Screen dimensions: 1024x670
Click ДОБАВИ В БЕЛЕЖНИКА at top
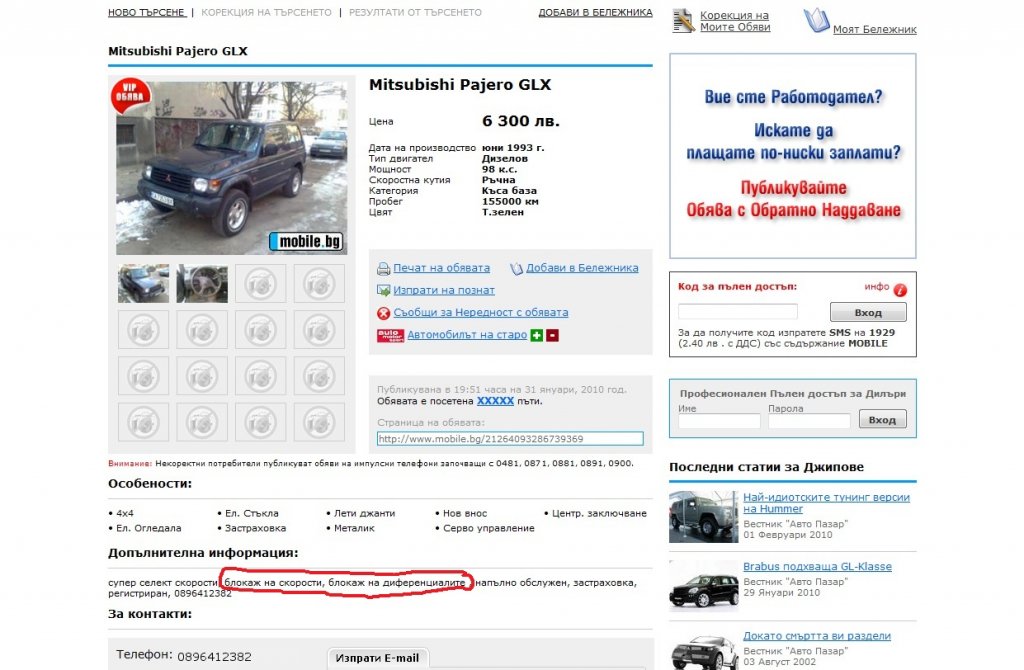pos(595,12)
